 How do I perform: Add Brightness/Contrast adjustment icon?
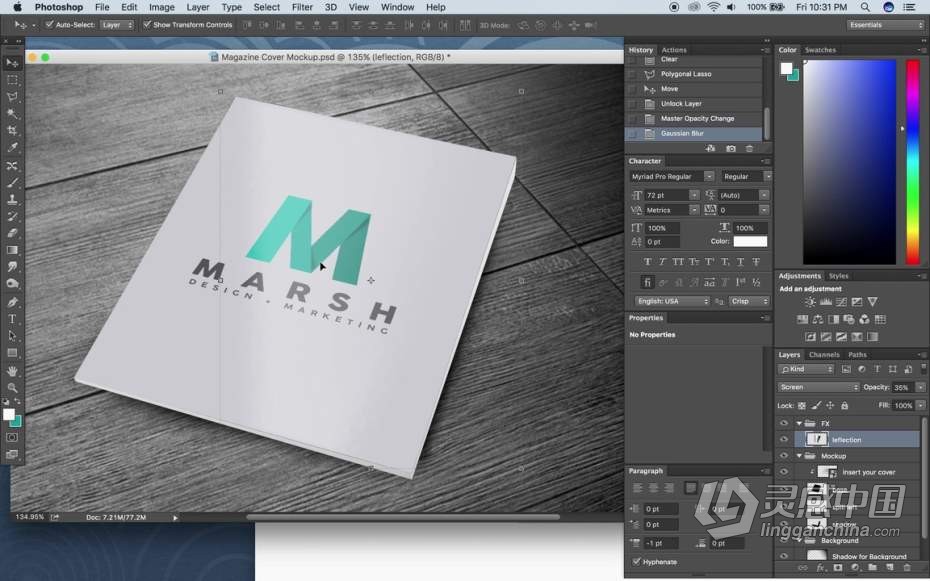pos(810,302)
